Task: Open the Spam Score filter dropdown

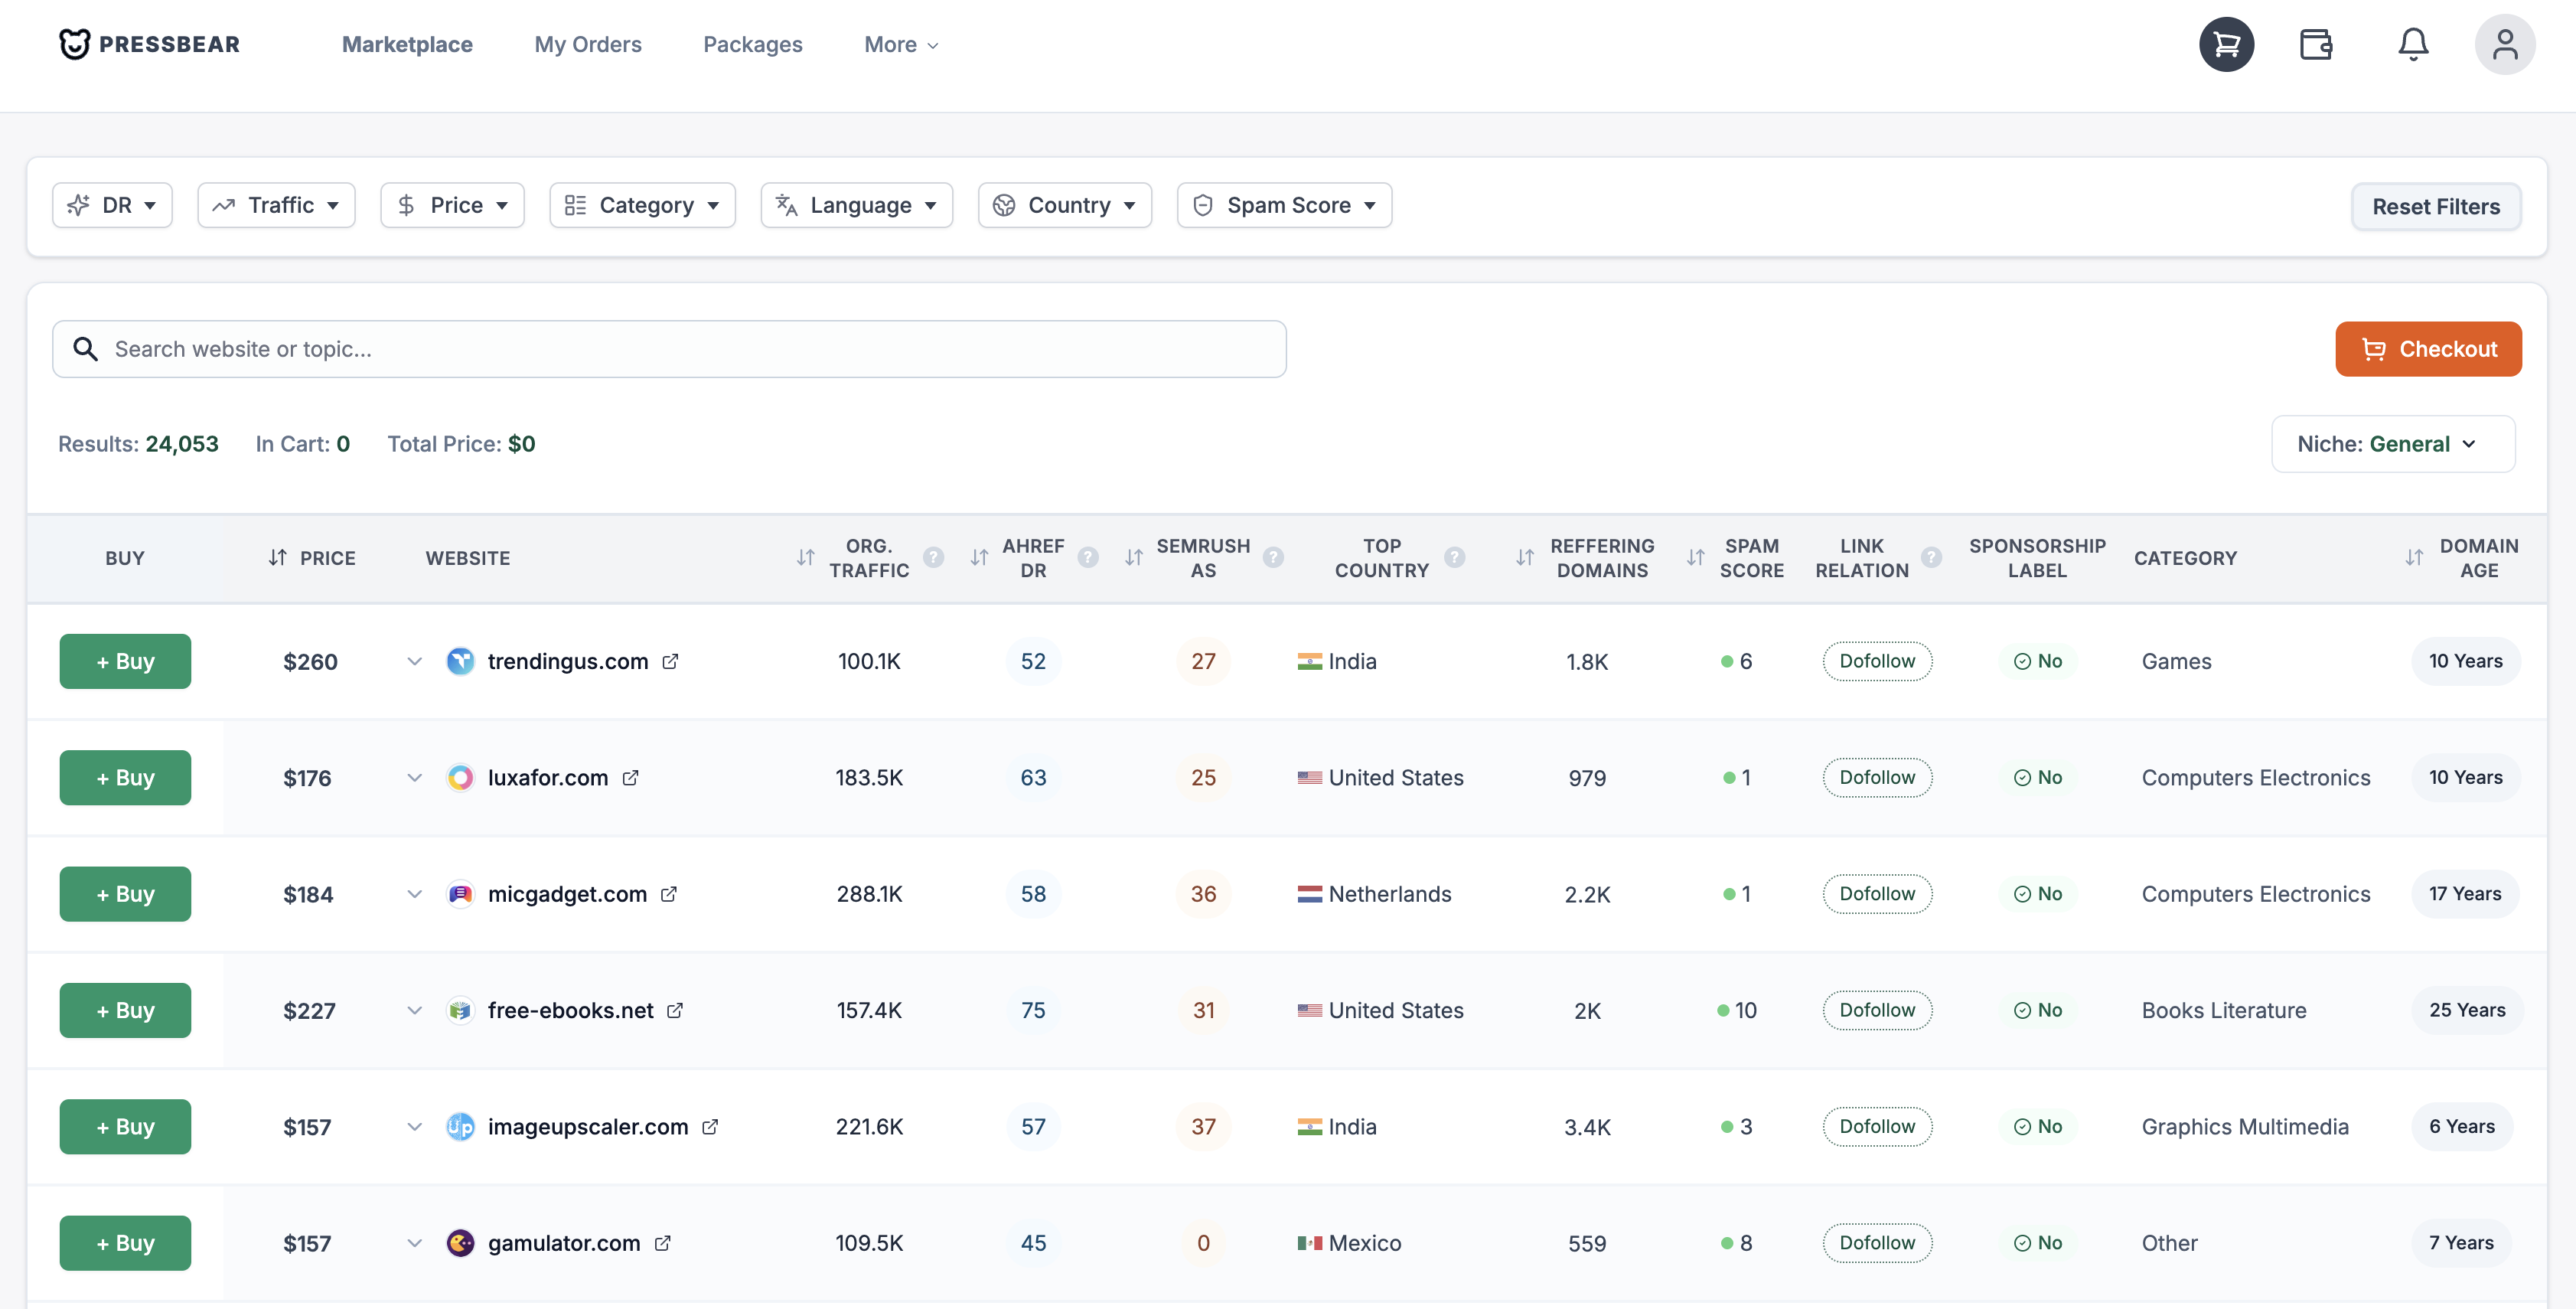Action: tap(1284, 205)
